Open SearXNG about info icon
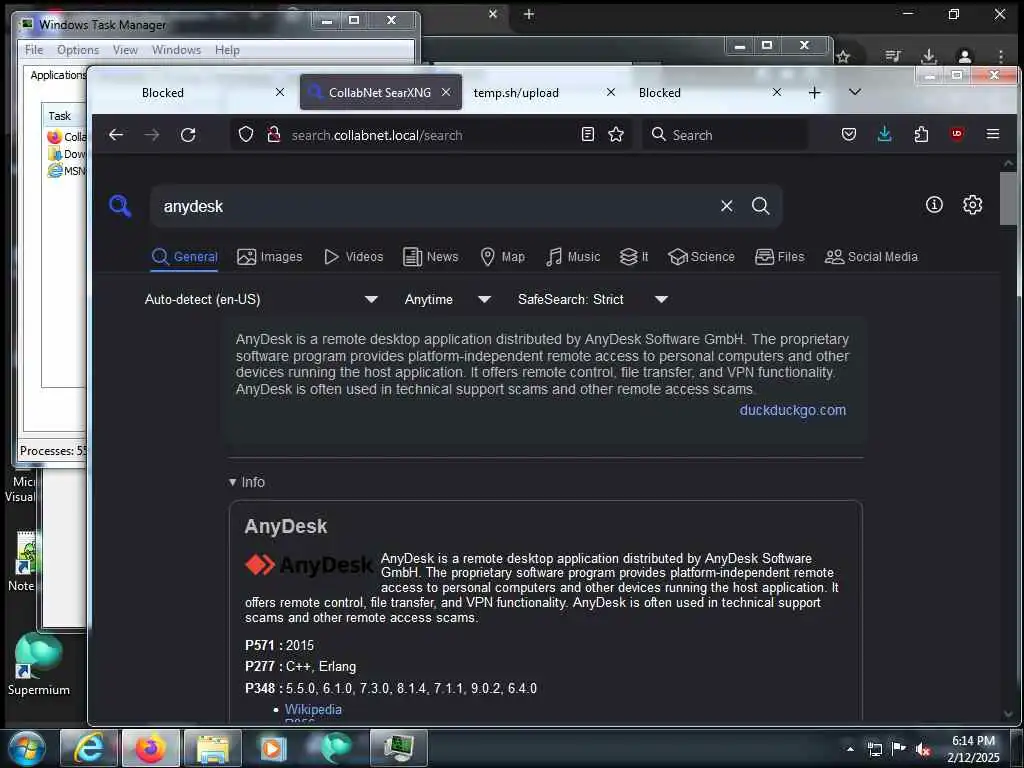Viewport: 1024px width, 768px height. (934, 205)
